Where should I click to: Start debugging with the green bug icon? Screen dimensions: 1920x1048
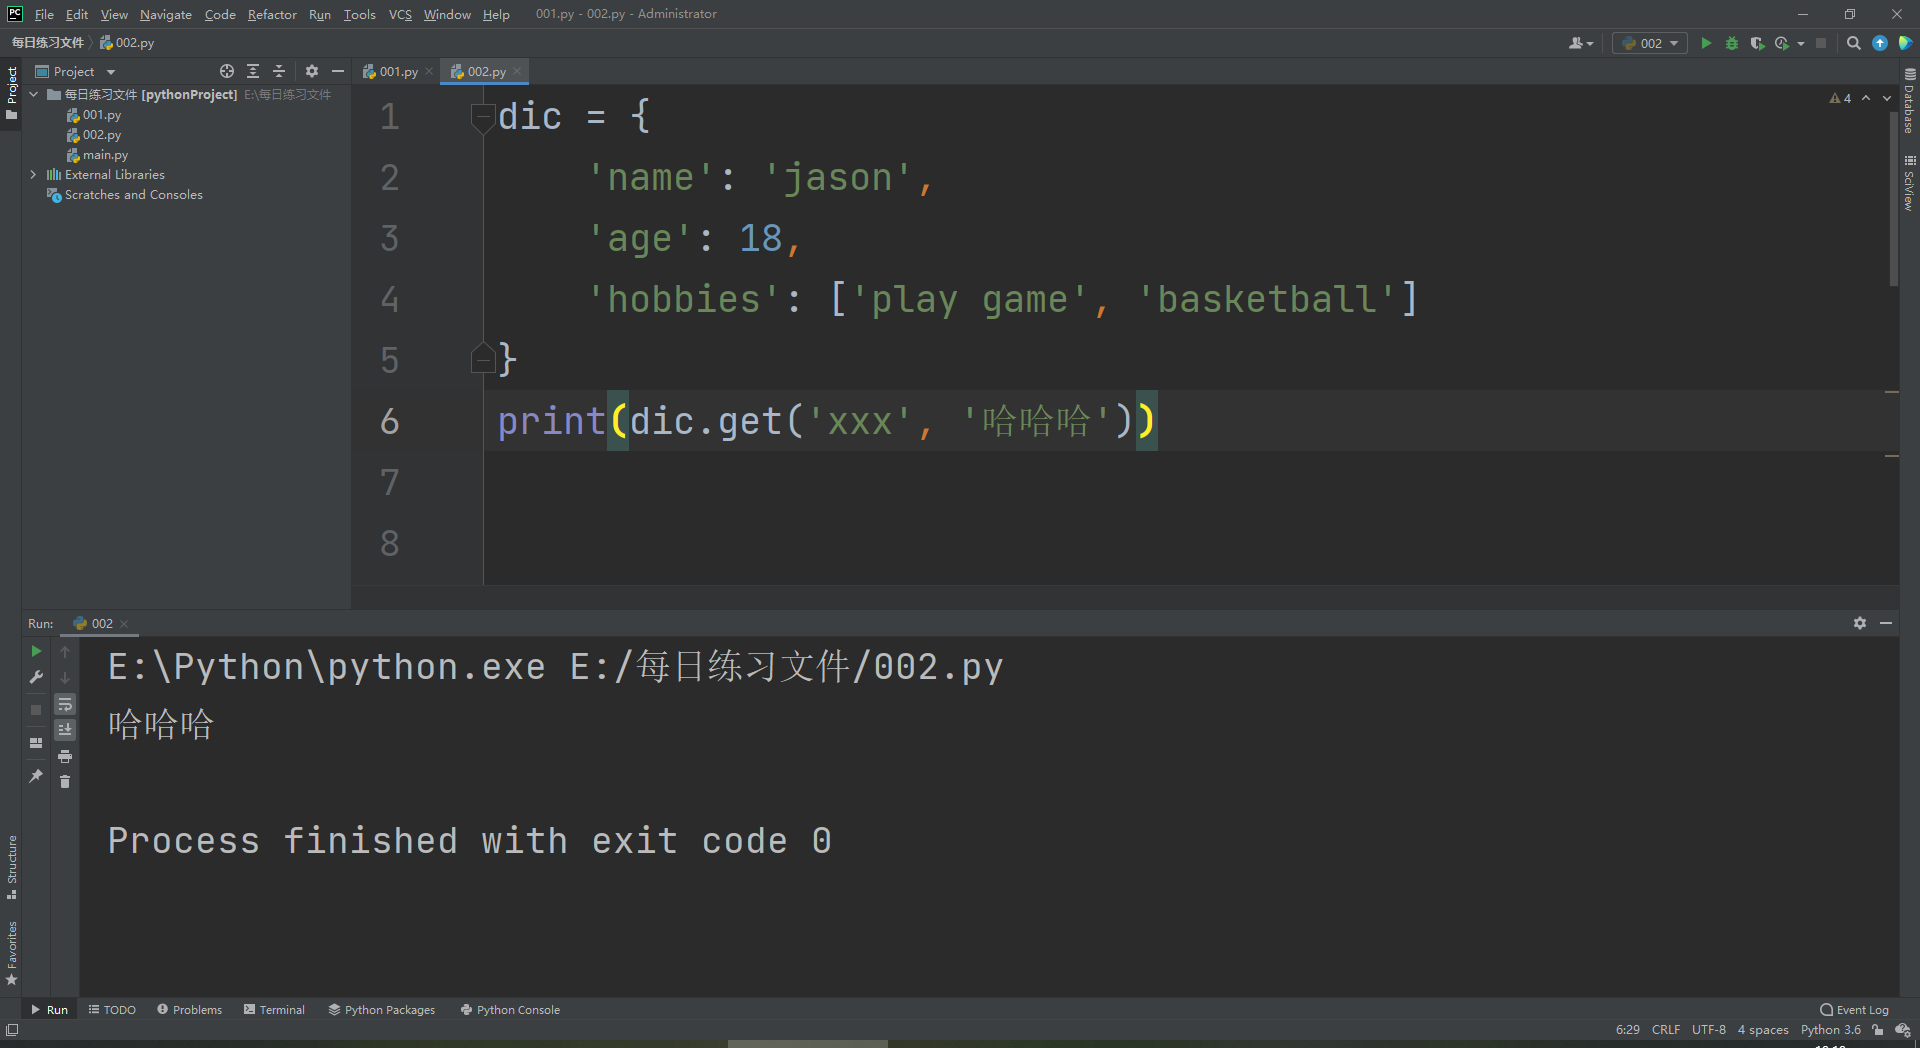pos(1732,43)
